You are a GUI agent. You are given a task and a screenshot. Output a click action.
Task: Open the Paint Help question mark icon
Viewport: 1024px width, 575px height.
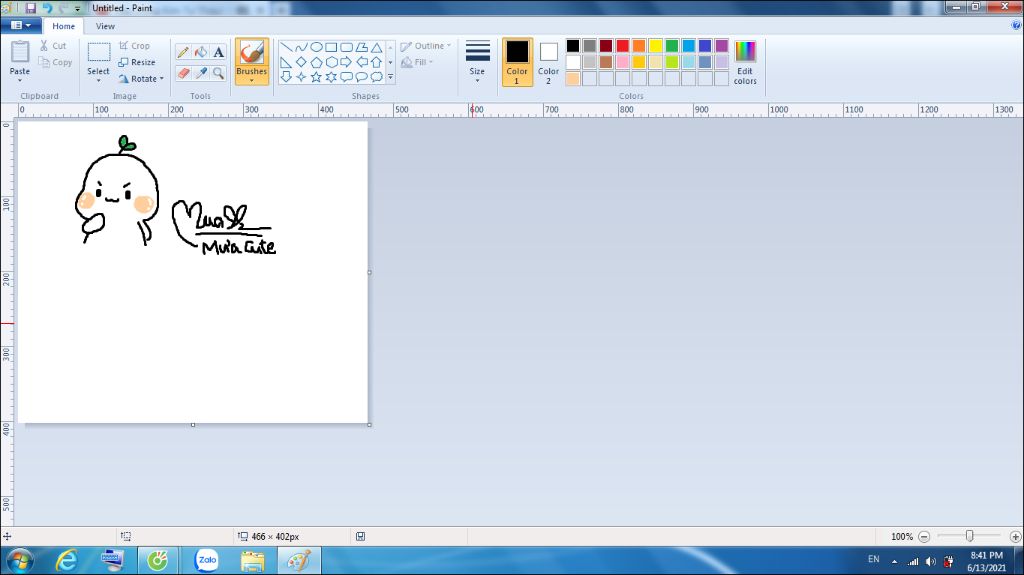[x=1016, y=25]
